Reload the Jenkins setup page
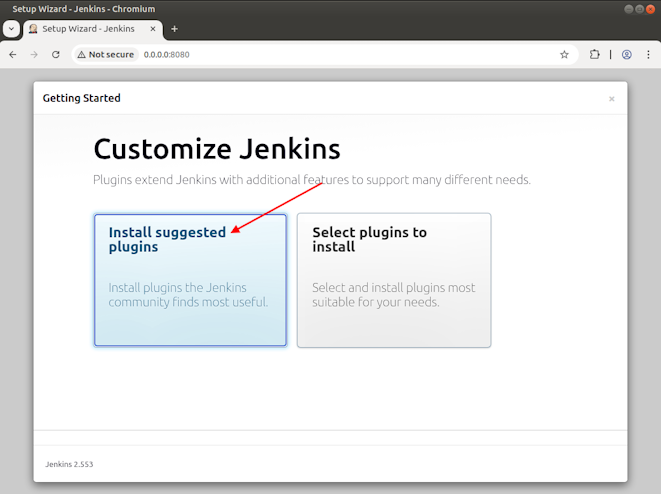The image size is (661, 494). 56,54
